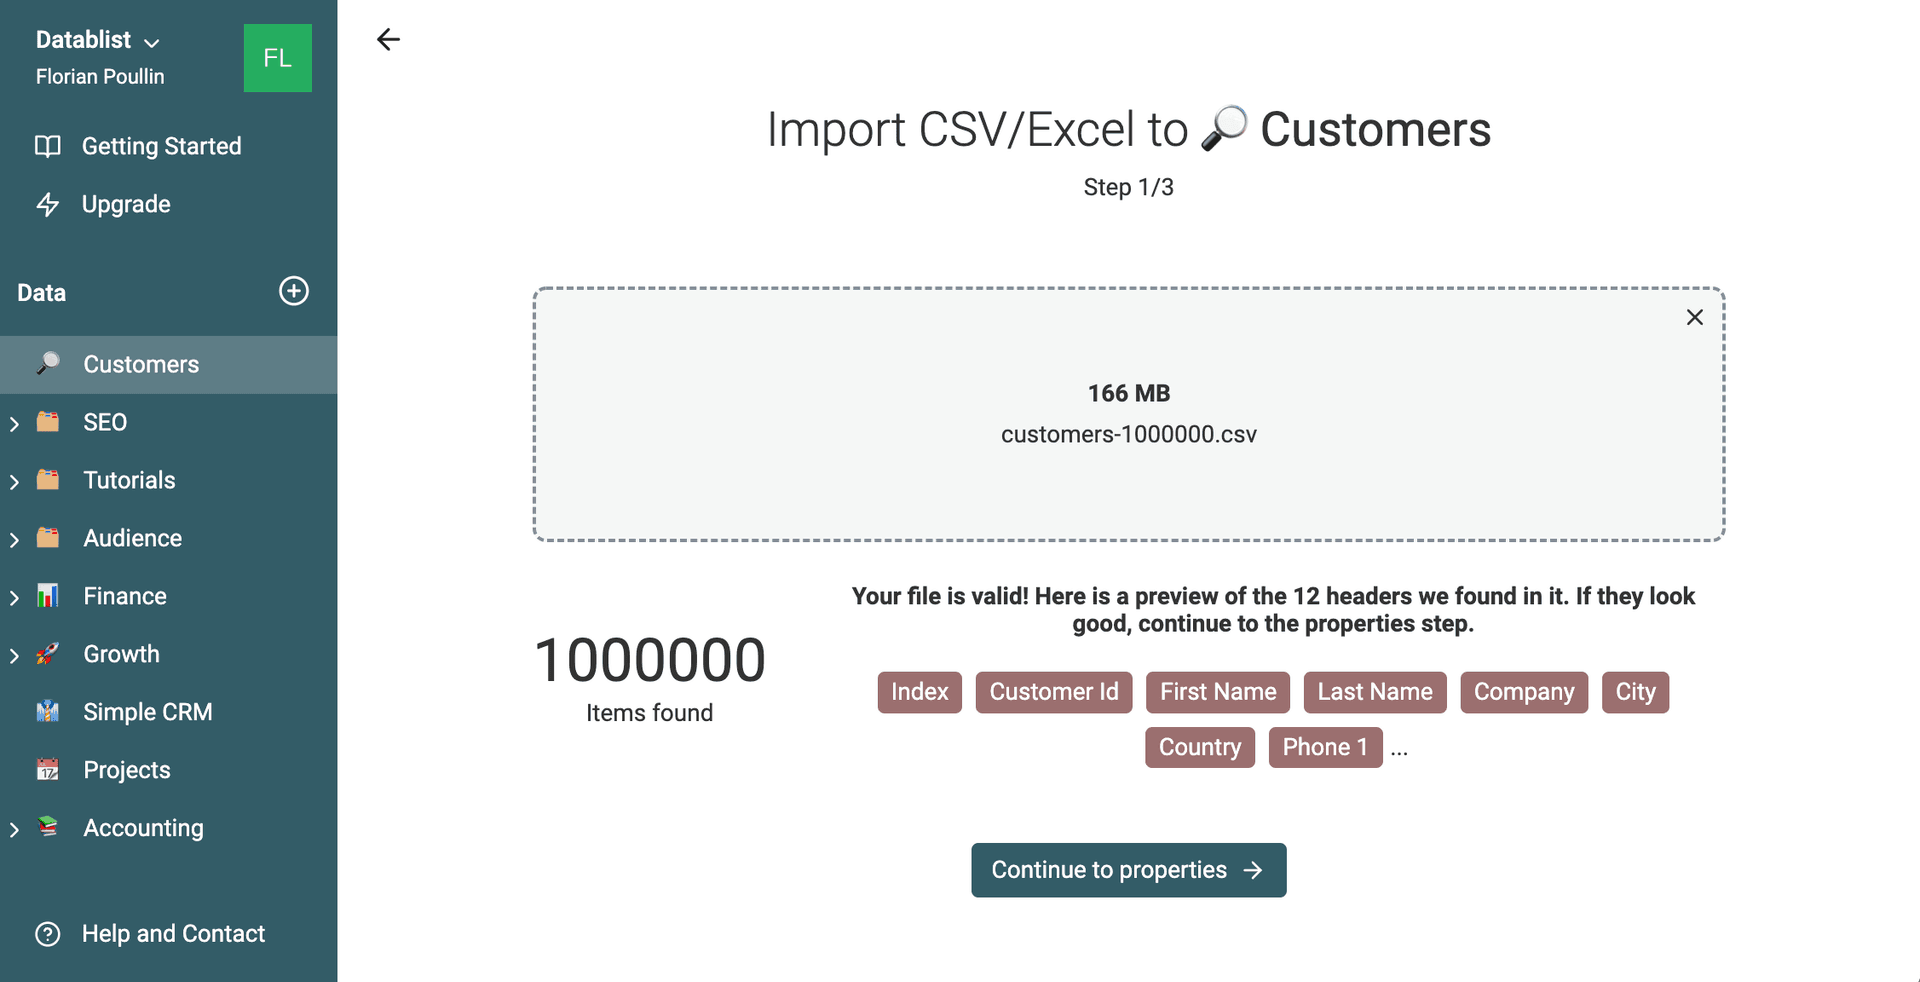This screenshot has height=982, width=1920.
Task: Click the Growth rocket icon
Action: [x=48, y=653]
